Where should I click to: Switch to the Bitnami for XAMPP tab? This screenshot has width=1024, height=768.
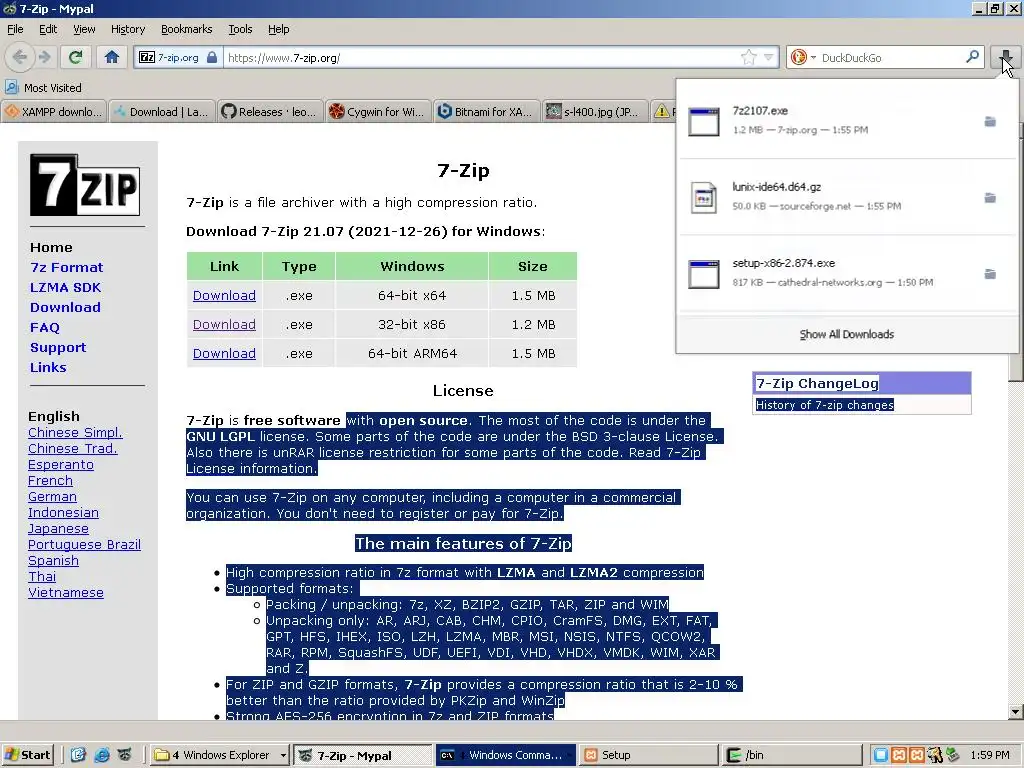485,112
